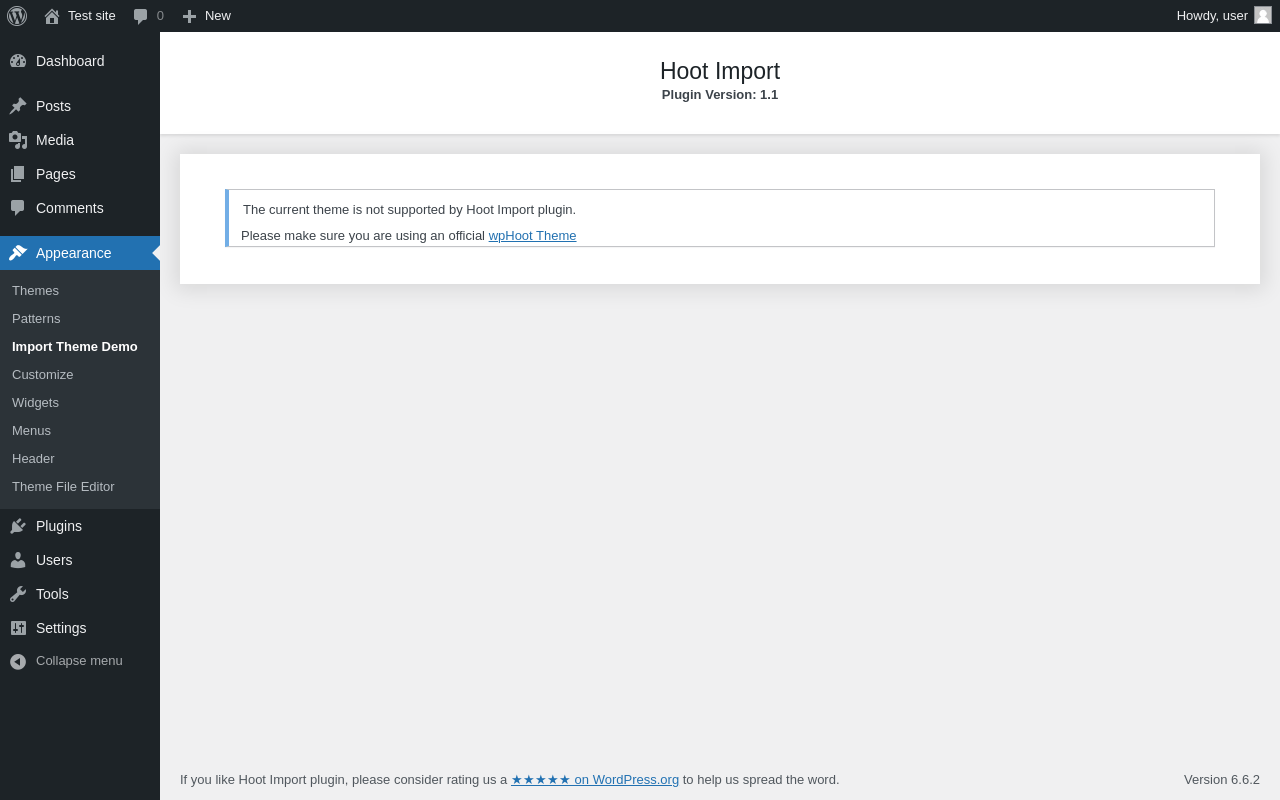Open Comments in the sidebar menu
This screenshot has width=1280, height=800.
pos(70,208)
